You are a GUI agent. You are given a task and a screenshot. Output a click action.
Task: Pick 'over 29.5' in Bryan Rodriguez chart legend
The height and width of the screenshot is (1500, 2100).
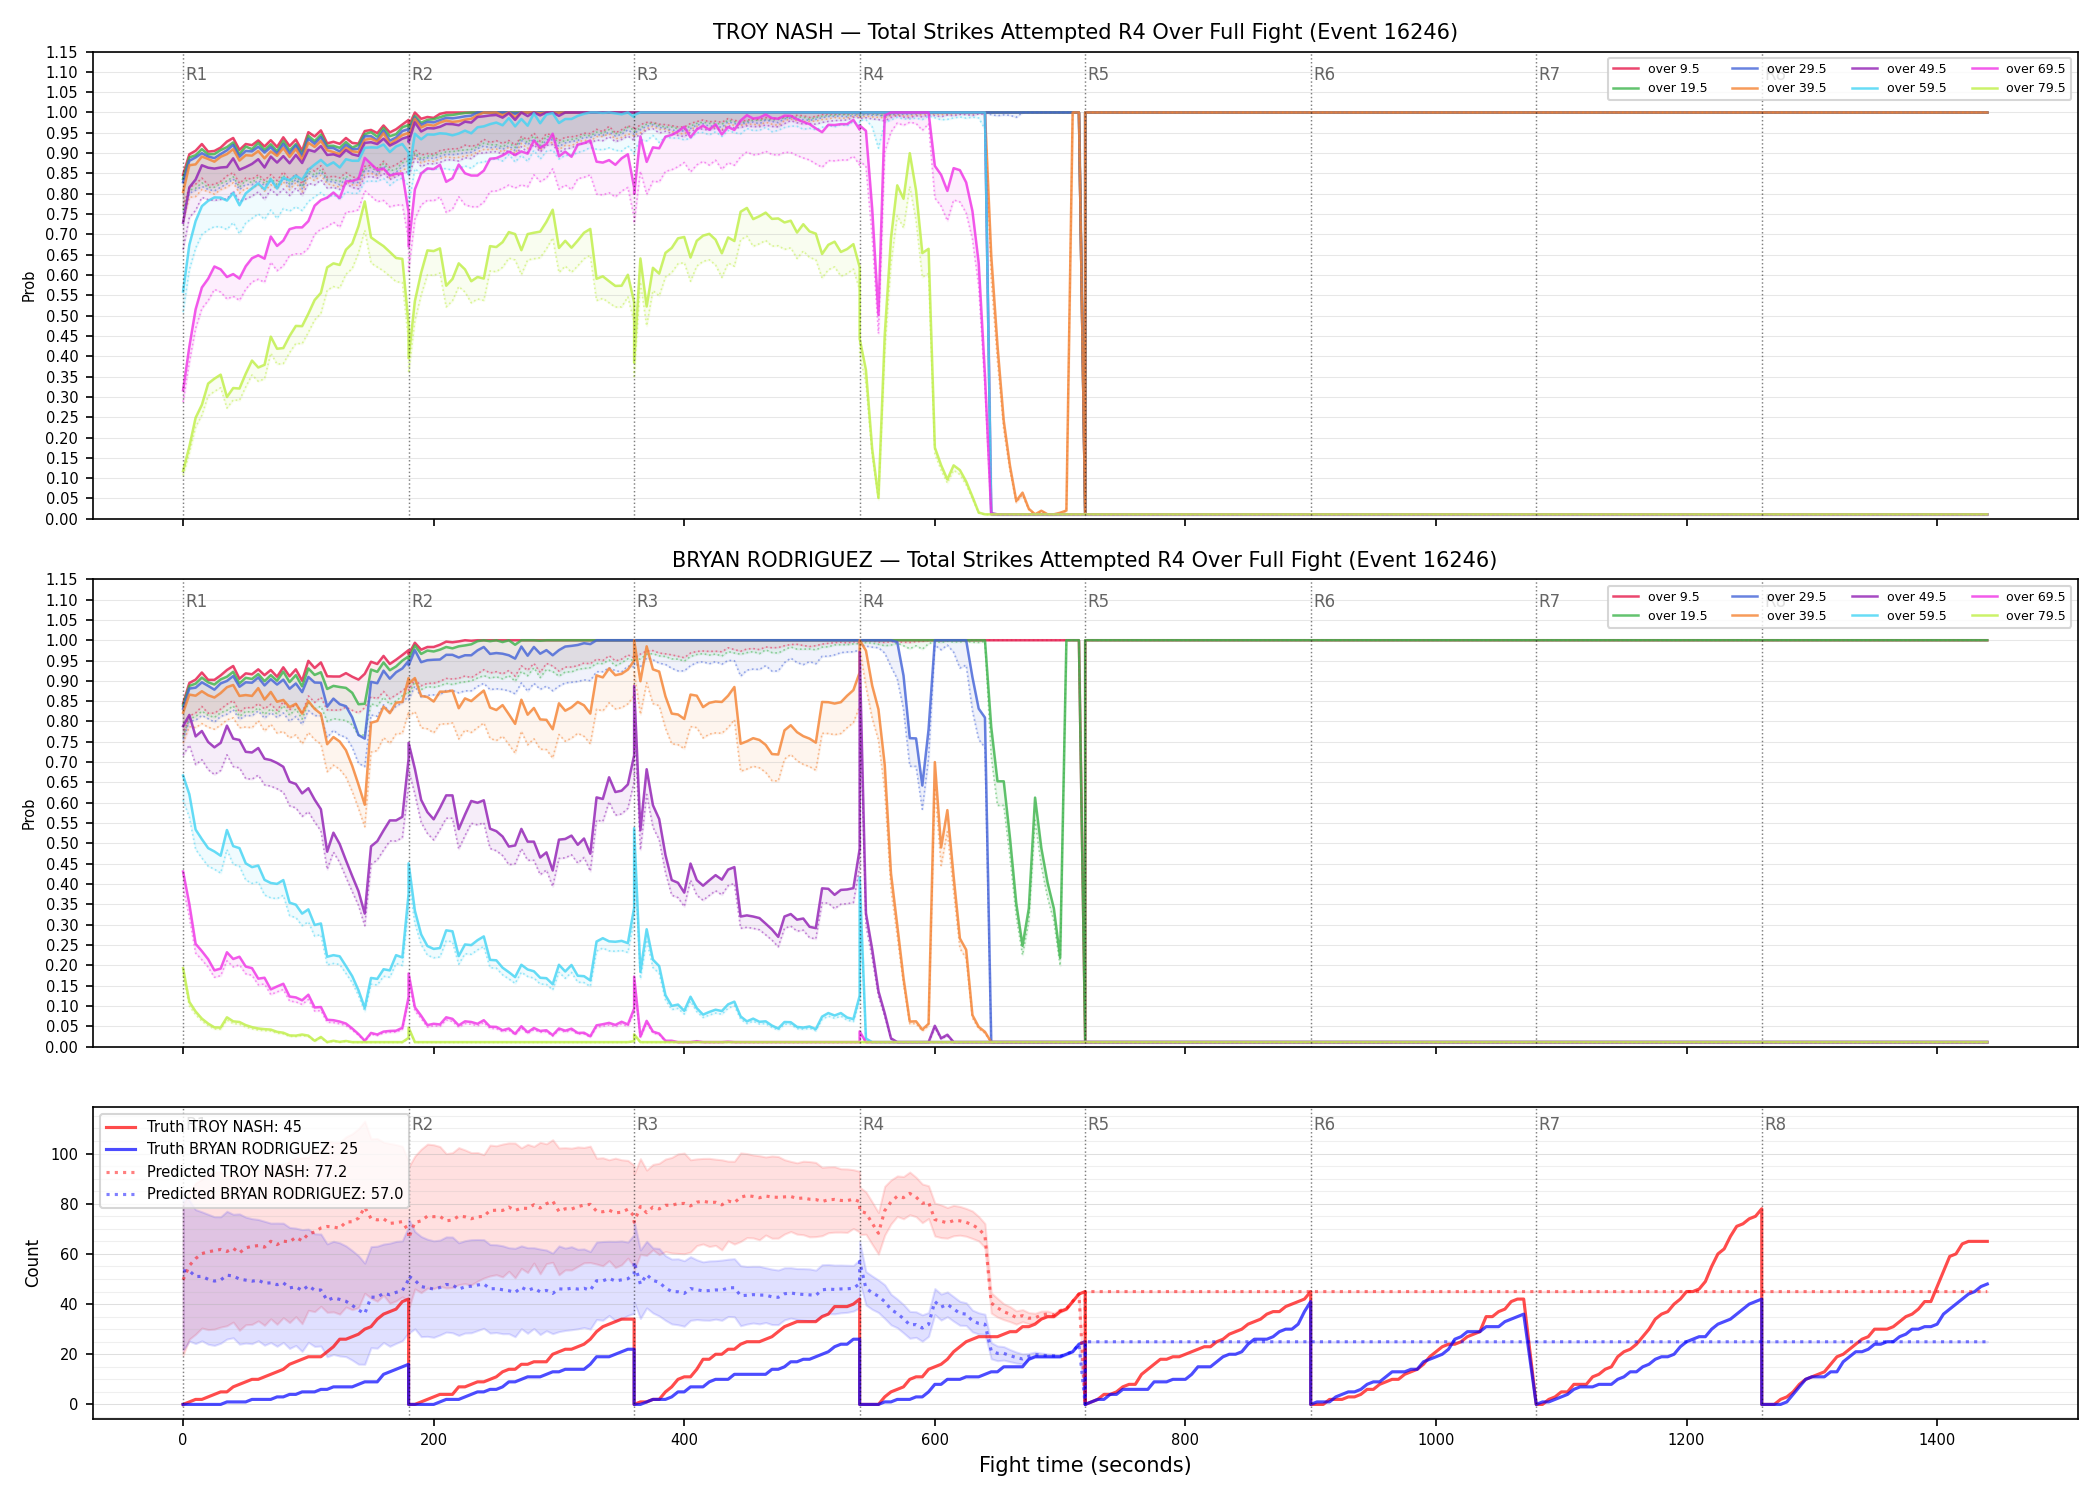point(1779,597)
